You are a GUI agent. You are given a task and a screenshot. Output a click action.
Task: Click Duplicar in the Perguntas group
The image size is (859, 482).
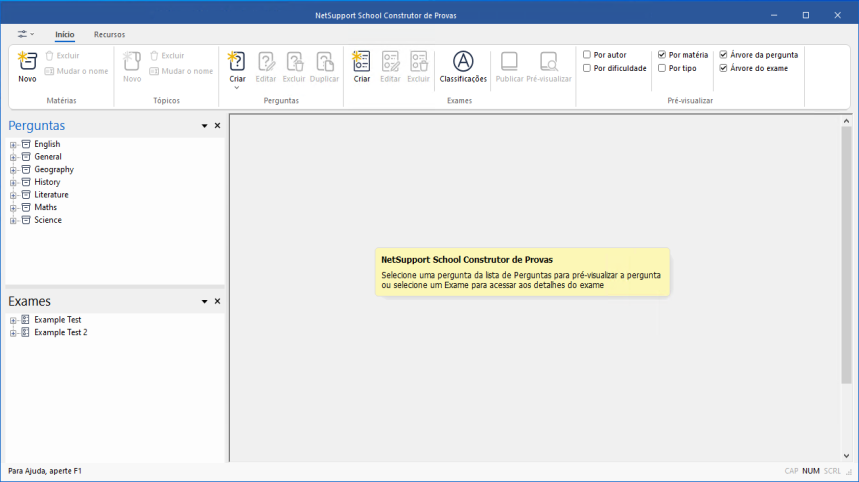(324, 67)
